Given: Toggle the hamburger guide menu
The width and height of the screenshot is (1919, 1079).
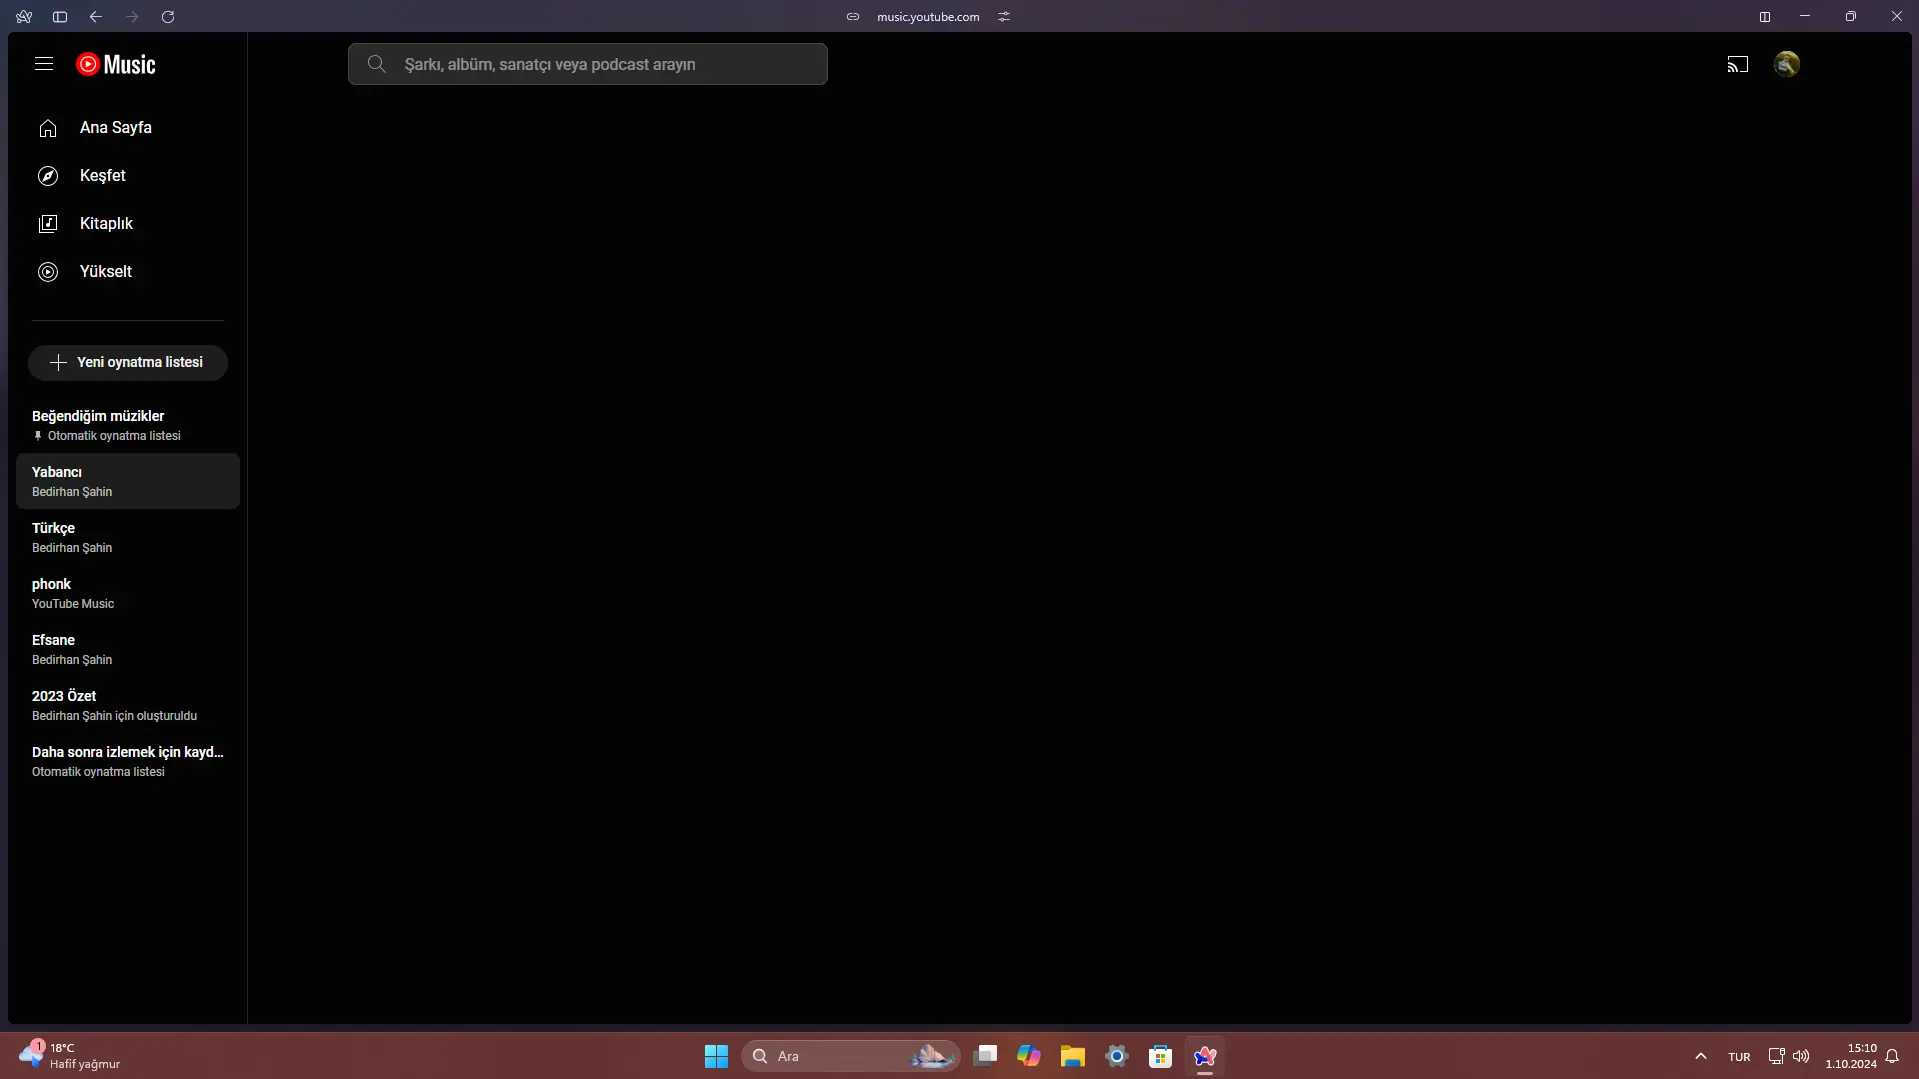Looking at the screenshot, I should pos(44,64).
